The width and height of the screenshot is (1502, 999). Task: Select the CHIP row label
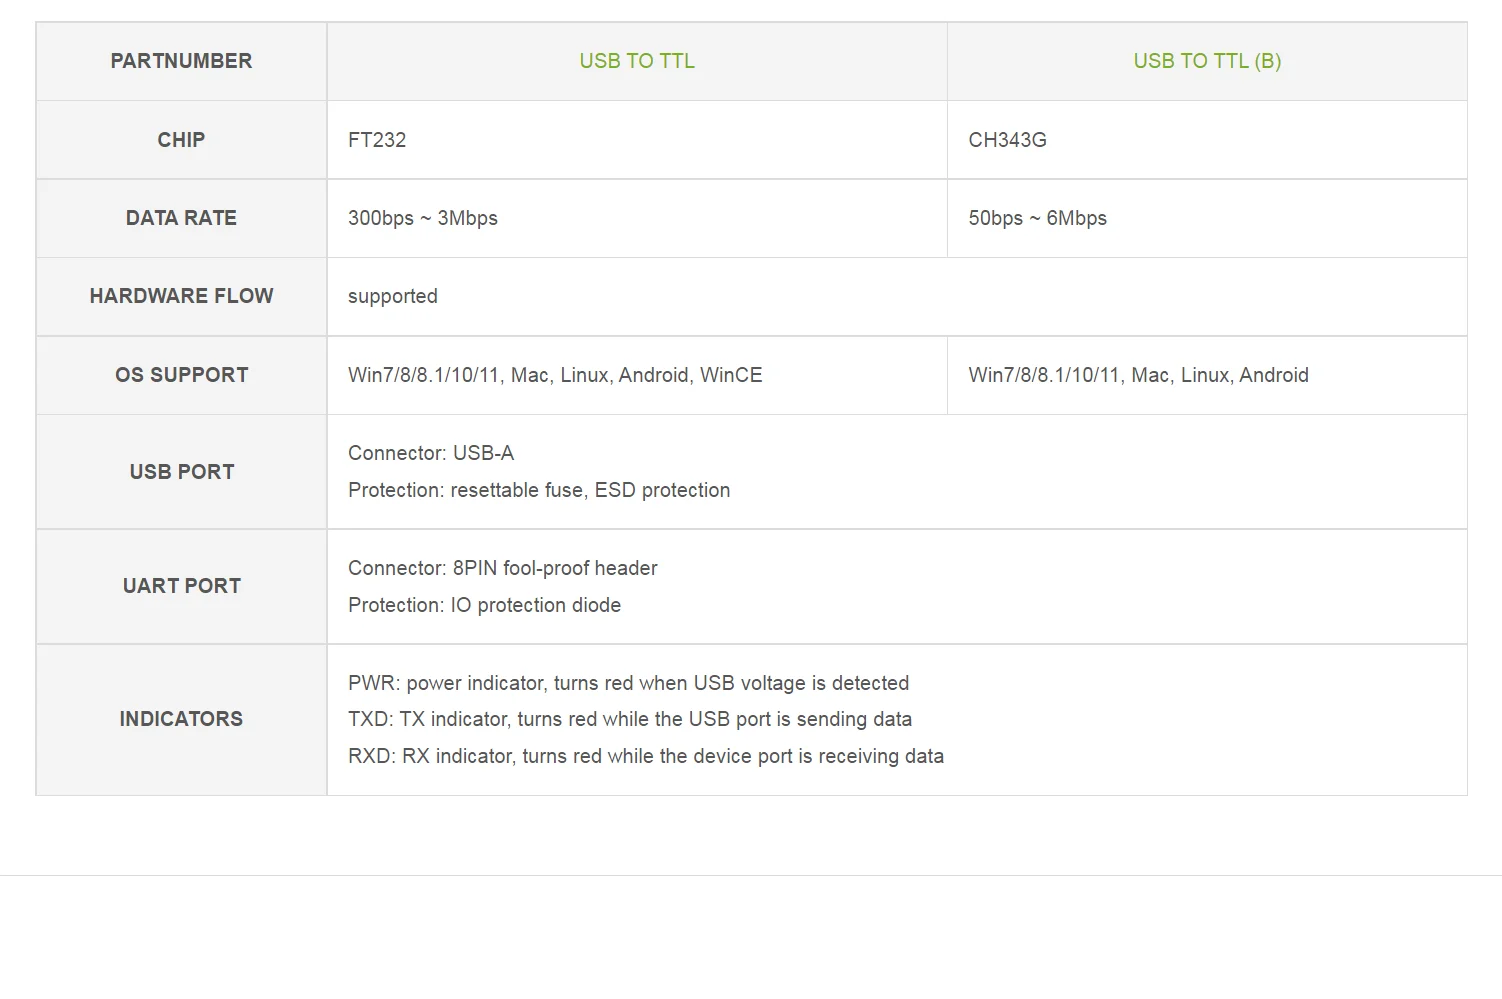[181, 140]
